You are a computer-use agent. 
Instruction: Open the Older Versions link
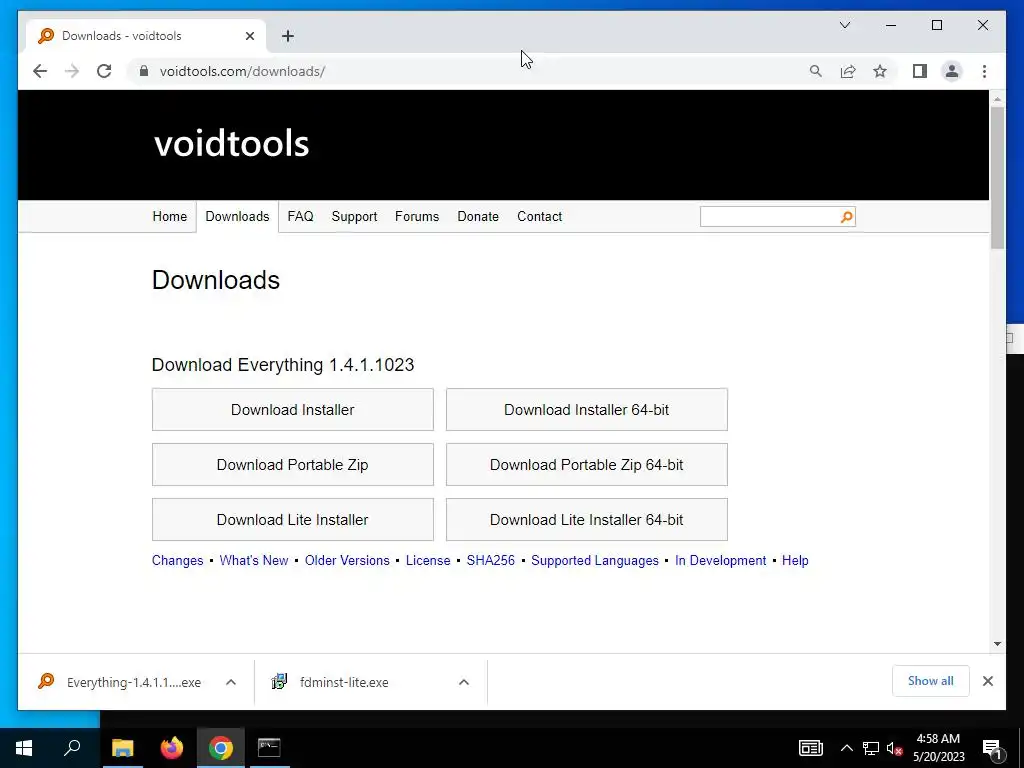(x=347, y=560)
